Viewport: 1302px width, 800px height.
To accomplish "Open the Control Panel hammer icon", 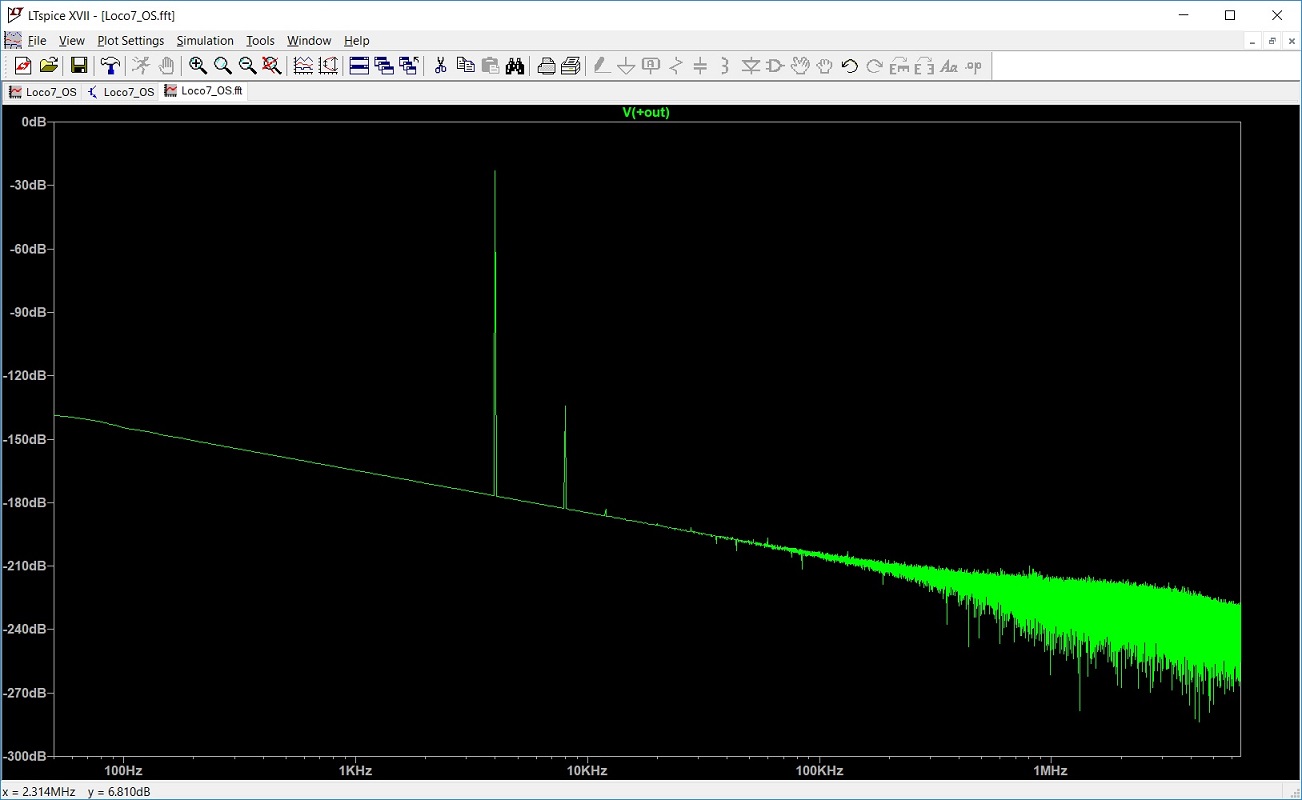I will click(110, 66).
